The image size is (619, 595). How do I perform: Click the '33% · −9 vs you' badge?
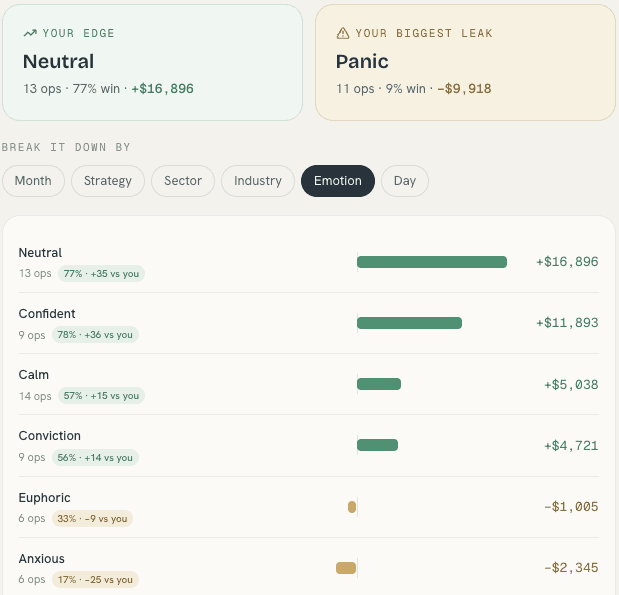(x=92, y=518)
